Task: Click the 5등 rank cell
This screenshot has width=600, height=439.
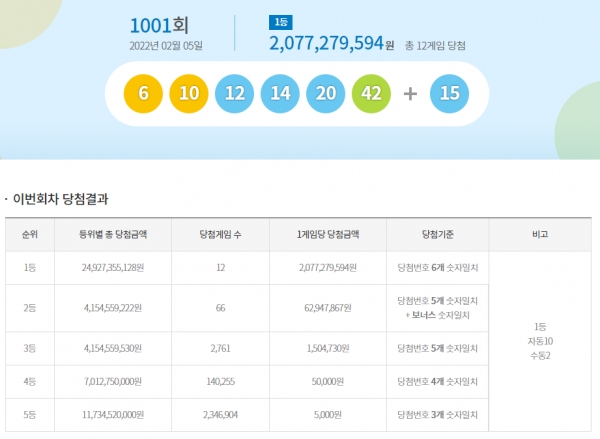Action: pyautogui.click(x=30, y=415)
